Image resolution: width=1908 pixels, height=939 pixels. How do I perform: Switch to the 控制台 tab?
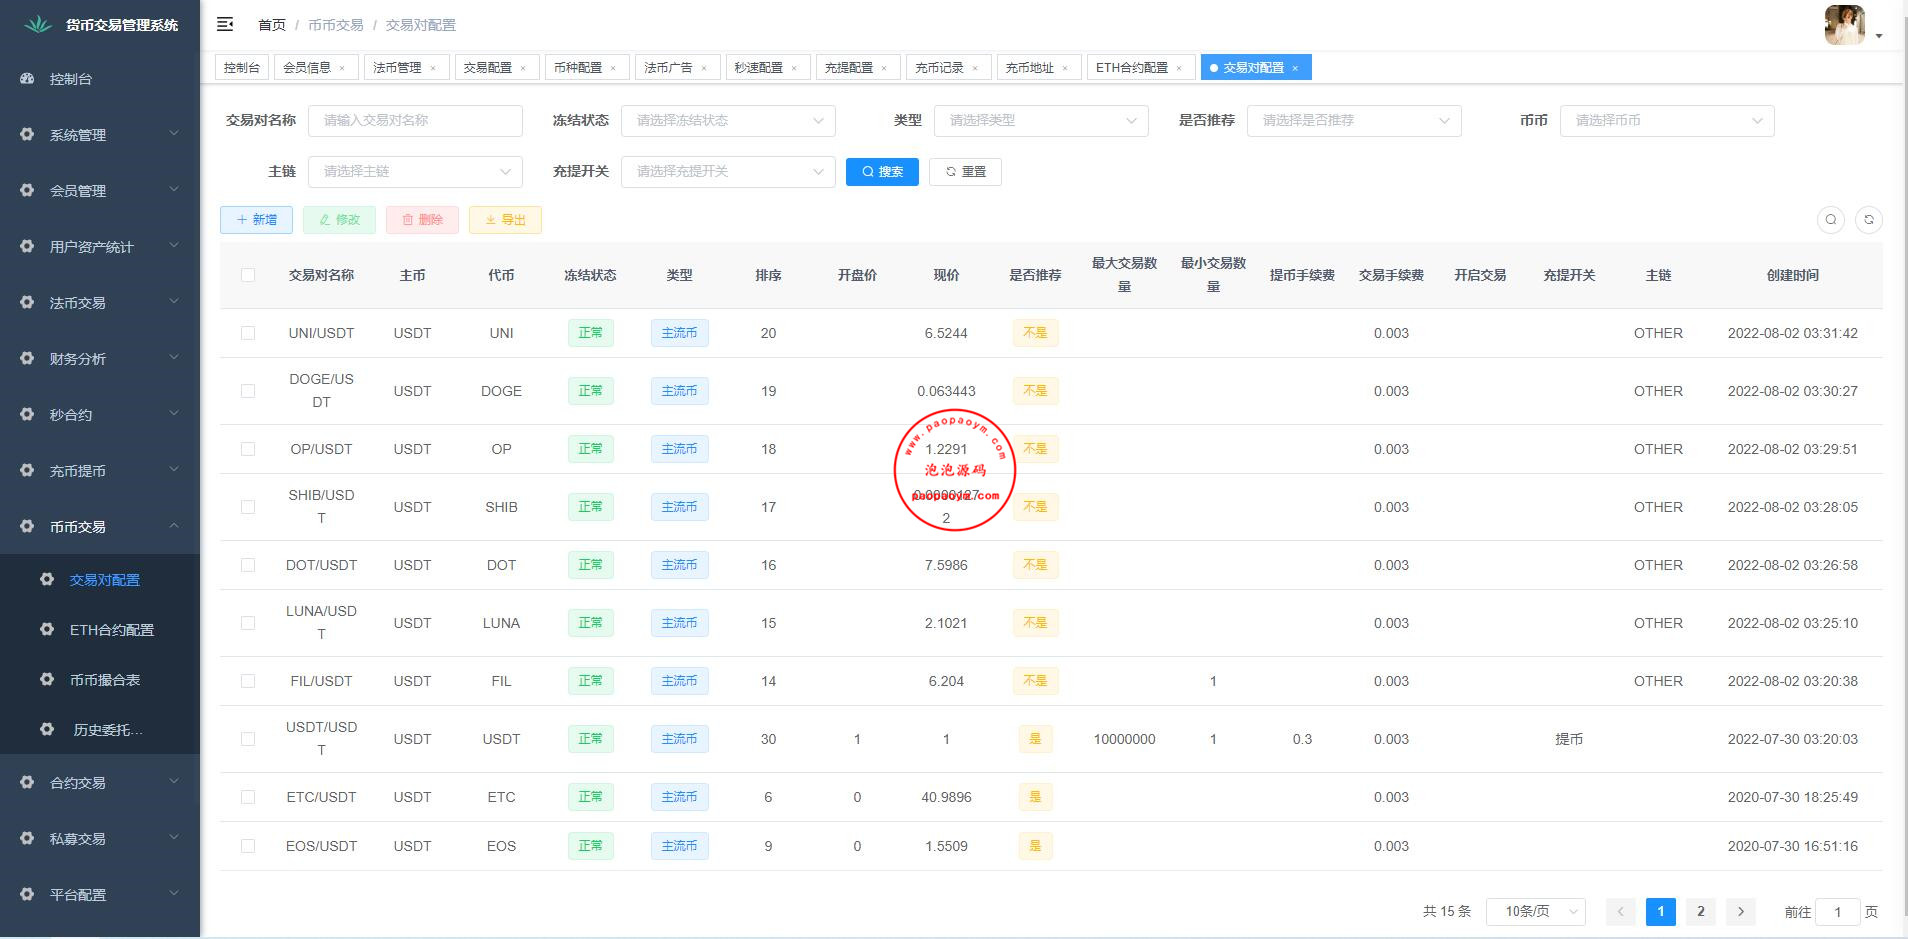click(x=242, y=67)
